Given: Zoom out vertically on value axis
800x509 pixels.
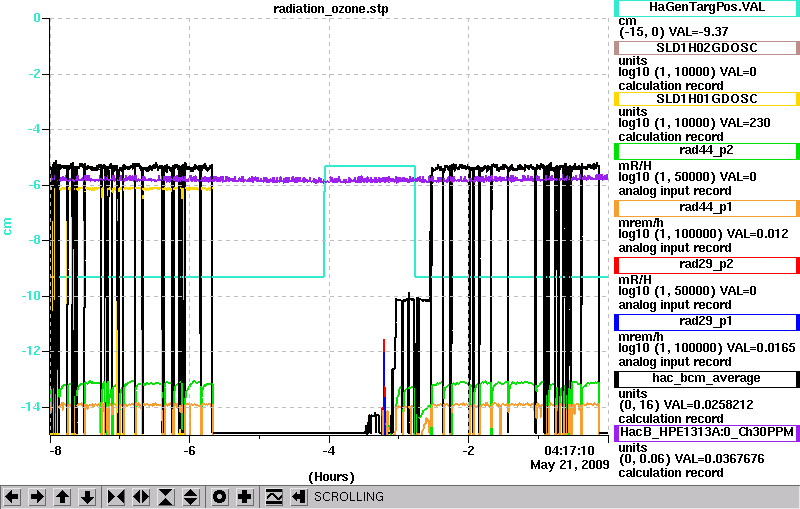Looking at the screenshot, I should [191, 497].
